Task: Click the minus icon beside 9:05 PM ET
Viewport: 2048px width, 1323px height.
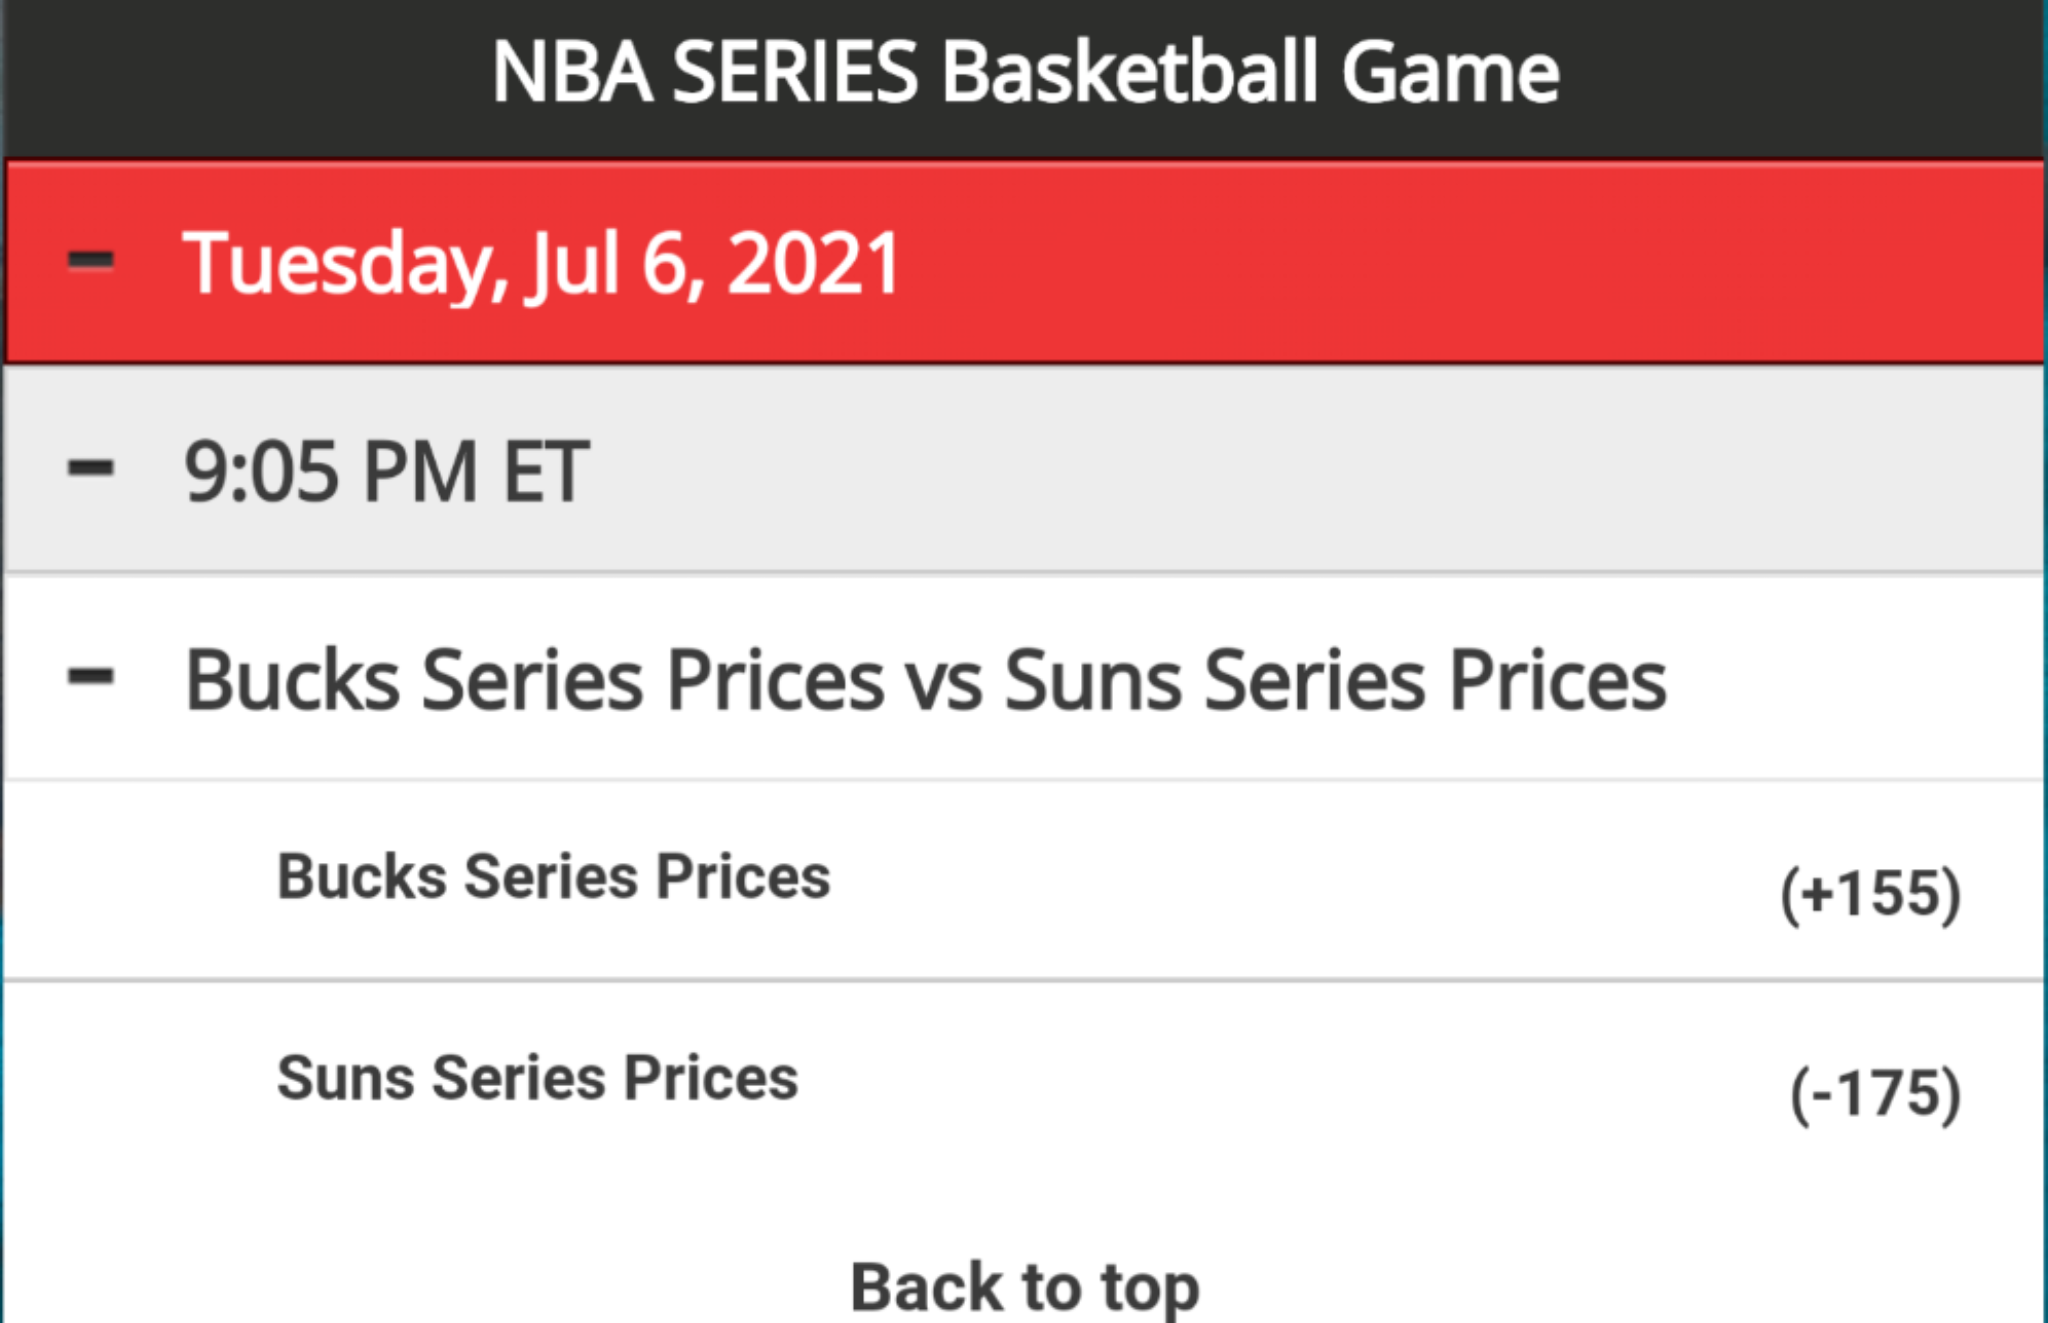Action: pyautogui.click(x=90, y=468)
